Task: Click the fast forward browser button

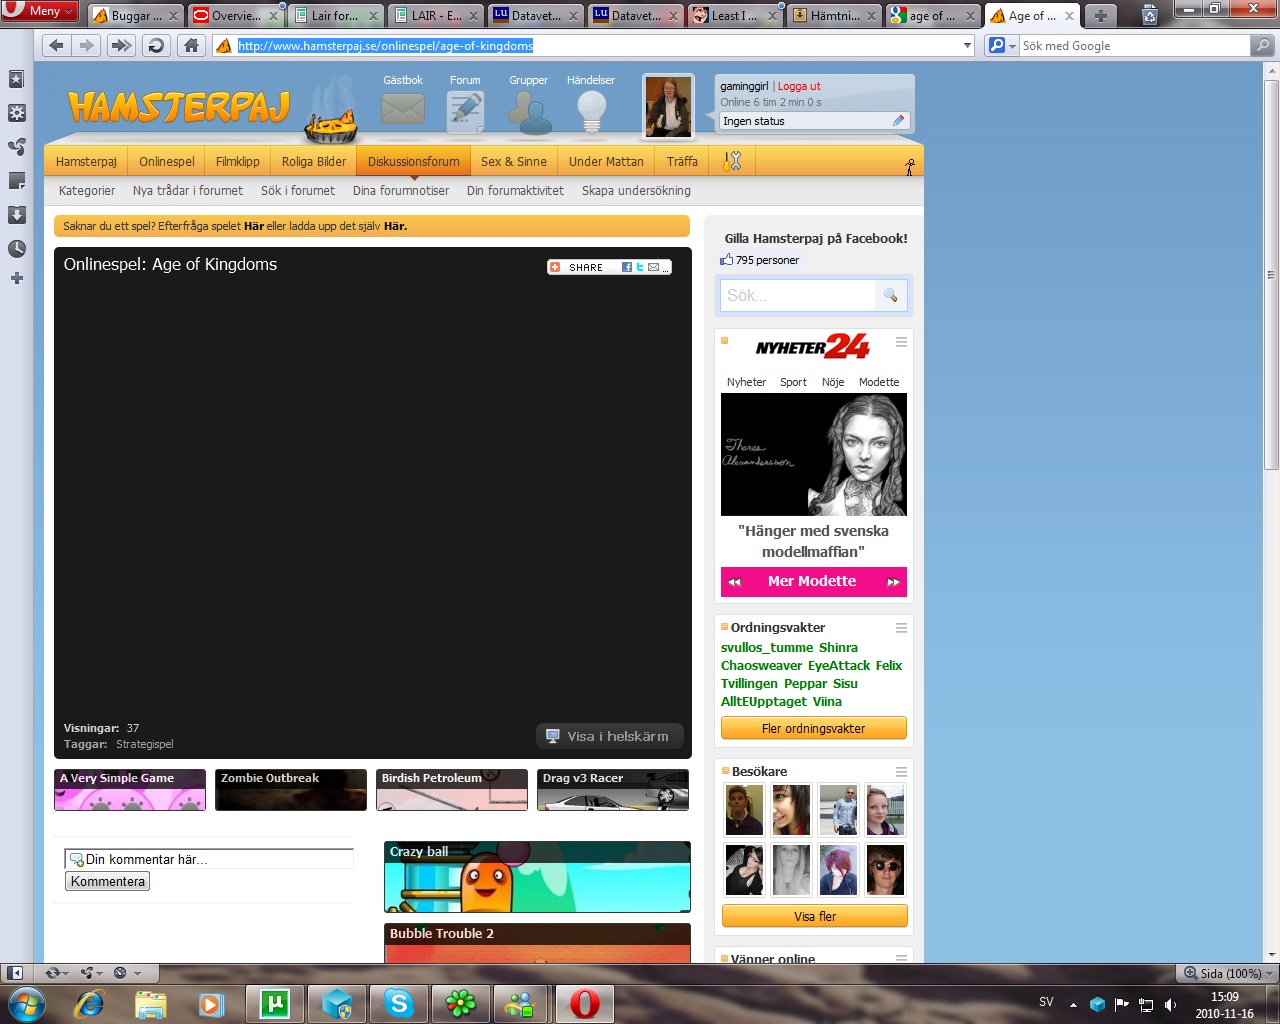Action: click(x=121, y=45)
